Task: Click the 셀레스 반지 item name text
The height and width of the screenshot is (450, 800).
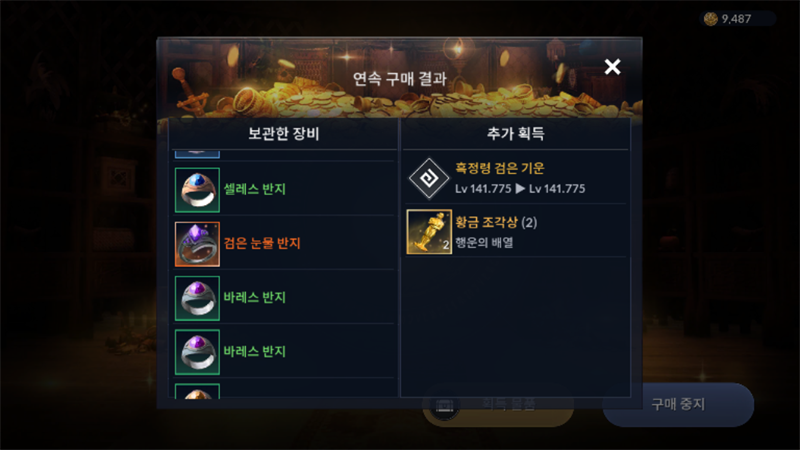Action: (x=255, y=189)
